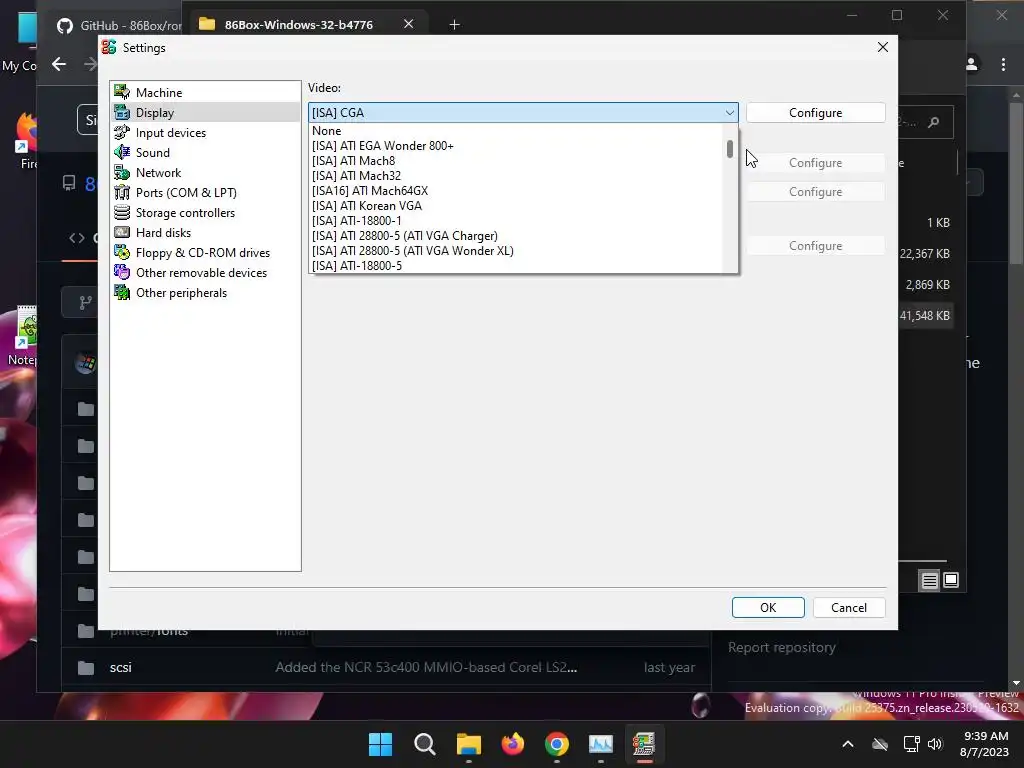Choose [ISA] ATI EGA Wonder 800+
The height and width of the screenshot is (768, 1024).
pyautogui.click(x=516, y=146)
